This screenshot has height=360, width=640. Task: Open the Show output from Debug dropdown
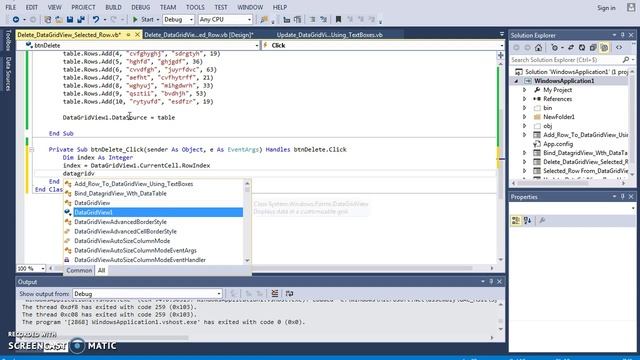(147, 293)
